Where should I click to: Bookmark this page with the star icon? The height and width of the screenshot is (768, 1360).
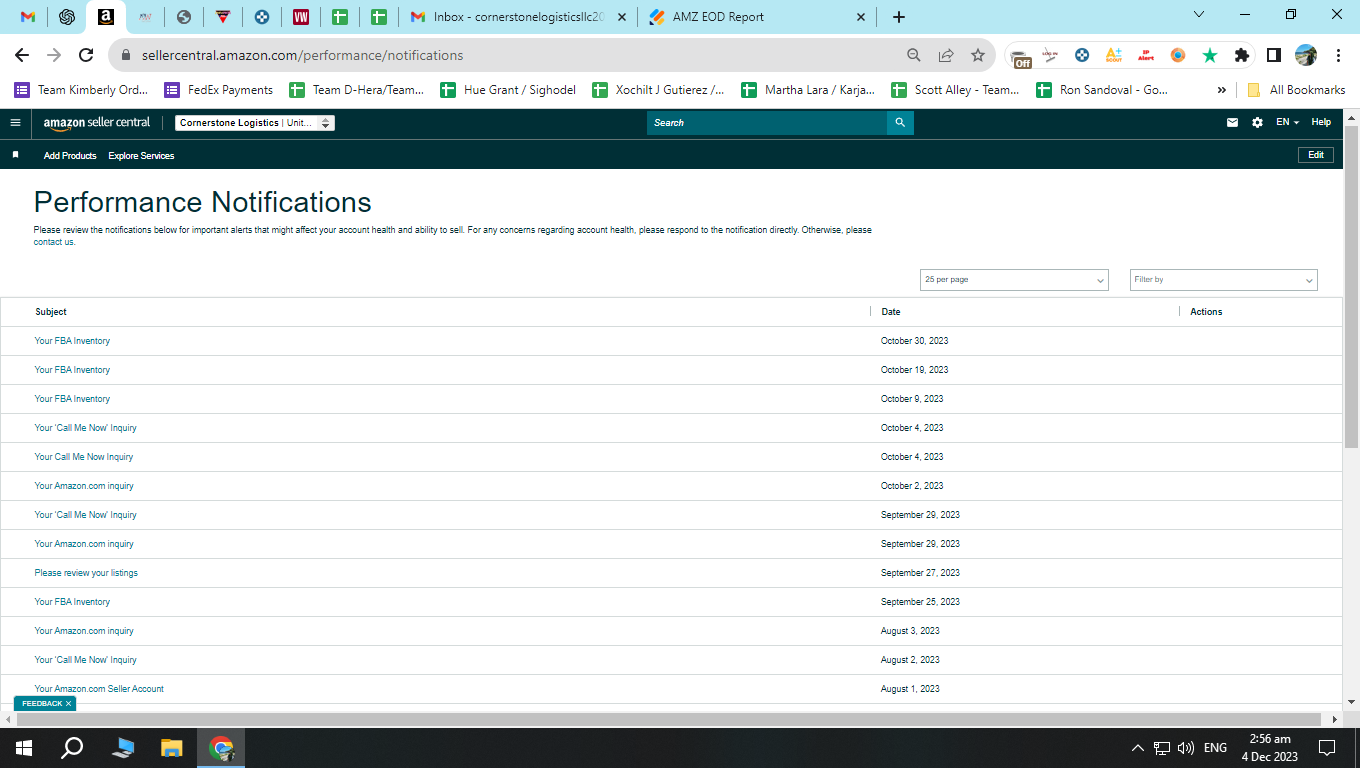pos(978,55)
